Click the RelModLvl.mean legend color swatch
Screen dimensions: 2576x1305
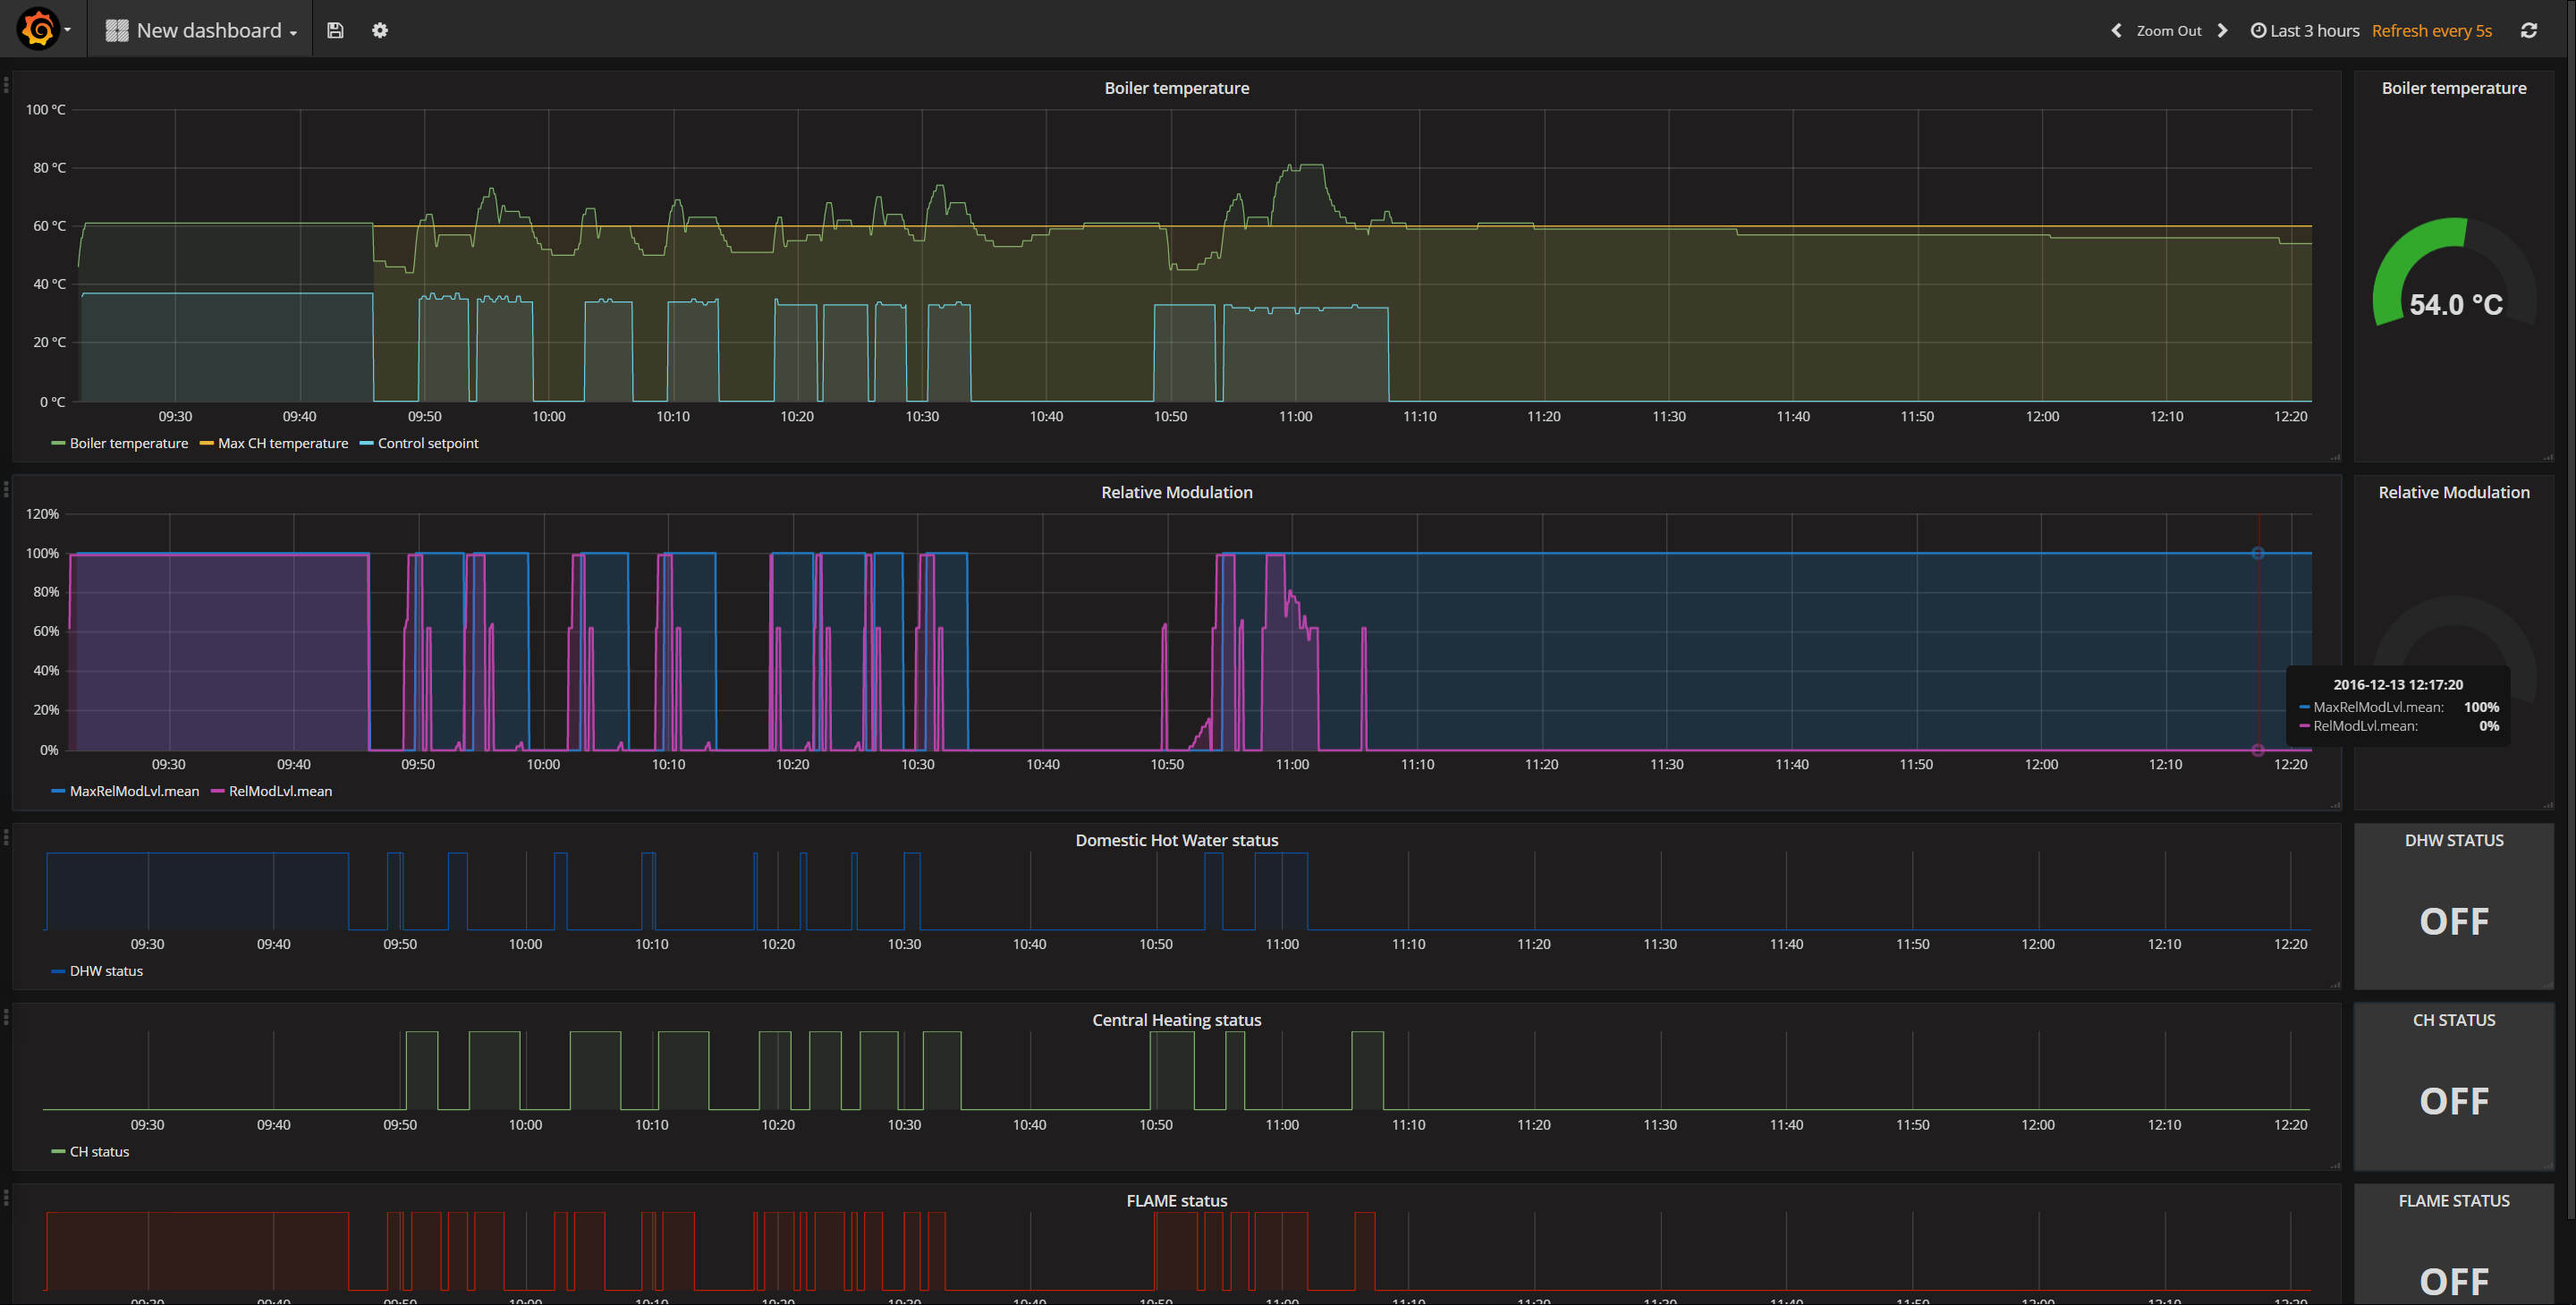pyautogui.click(x=218, y=791)
